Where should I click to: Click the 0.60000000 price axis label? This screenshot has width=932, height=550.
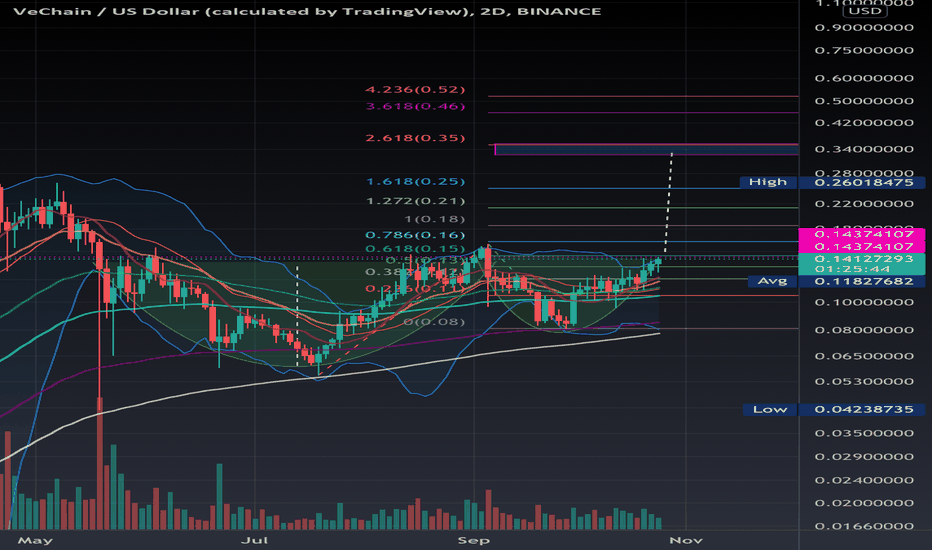(x=864, y=78)
